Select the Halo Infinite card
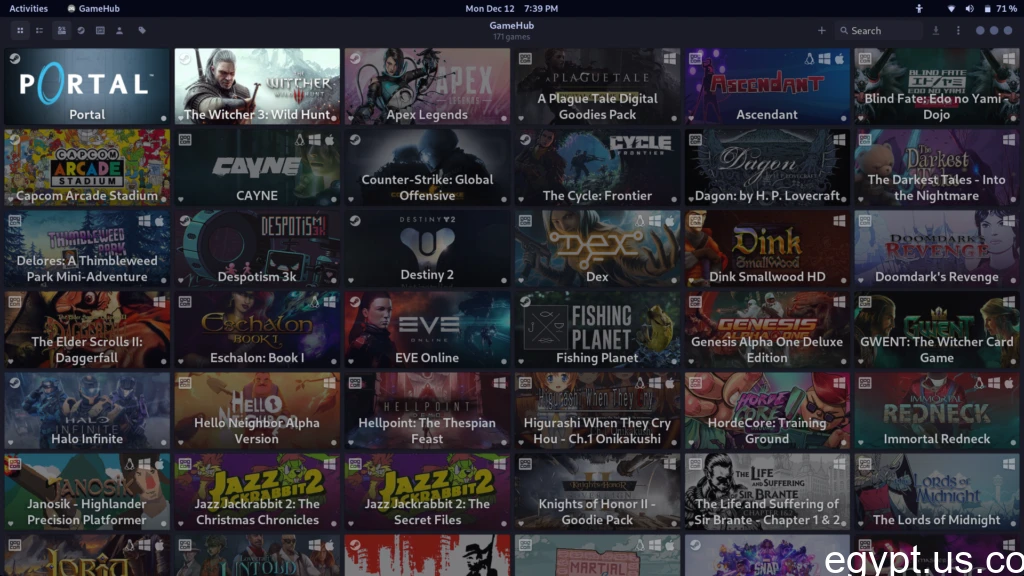This screenshot has height=576, width=1024. pyautogui.click(x=87, y=410)
